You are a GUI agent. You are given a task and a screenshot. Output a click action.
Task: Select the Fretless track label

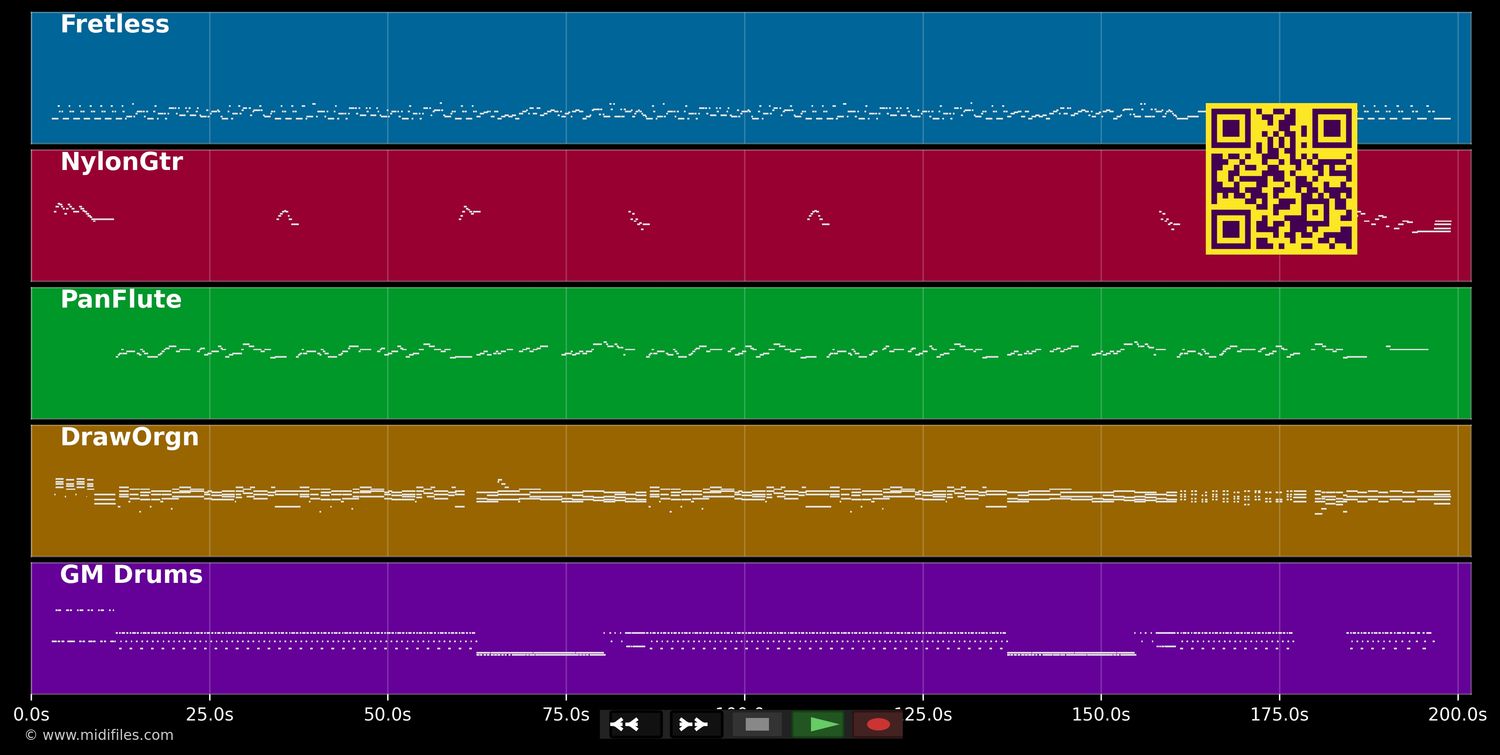tap(115, 25)
